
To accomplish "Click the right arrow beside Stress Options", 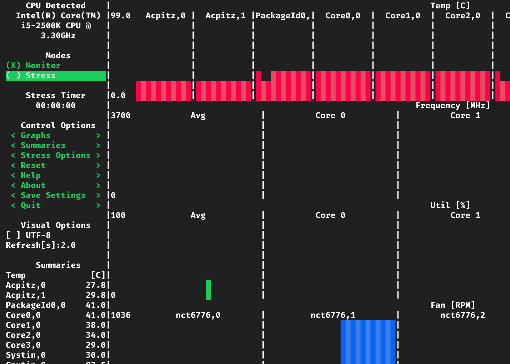I will (x=98, y=155).
